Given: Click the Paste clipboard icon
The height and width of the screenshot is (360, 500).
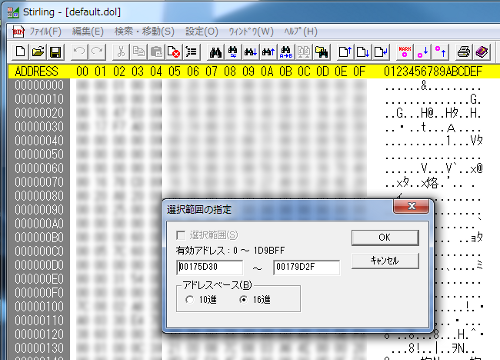Looking at the screenshot, I should [156, 52].
